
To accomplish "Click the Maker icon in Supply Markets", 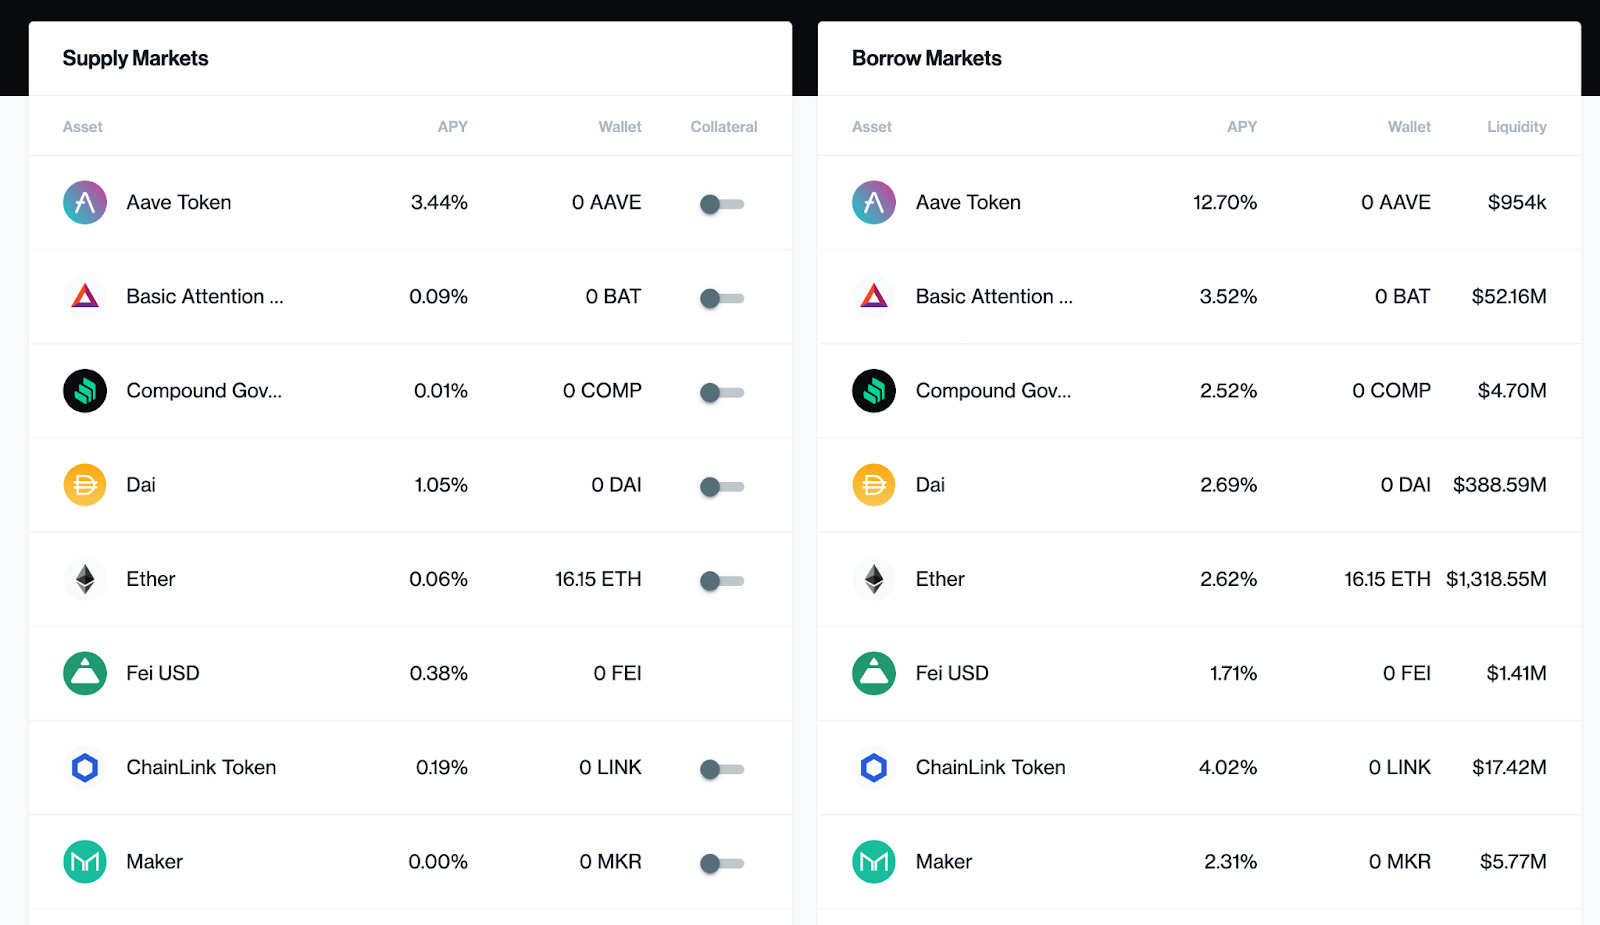I will (84, 861).
